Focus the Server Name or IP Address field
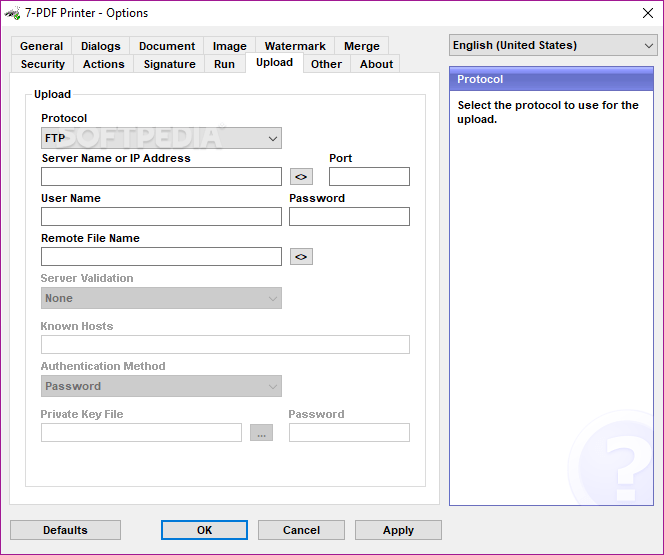 click(161, 177)
